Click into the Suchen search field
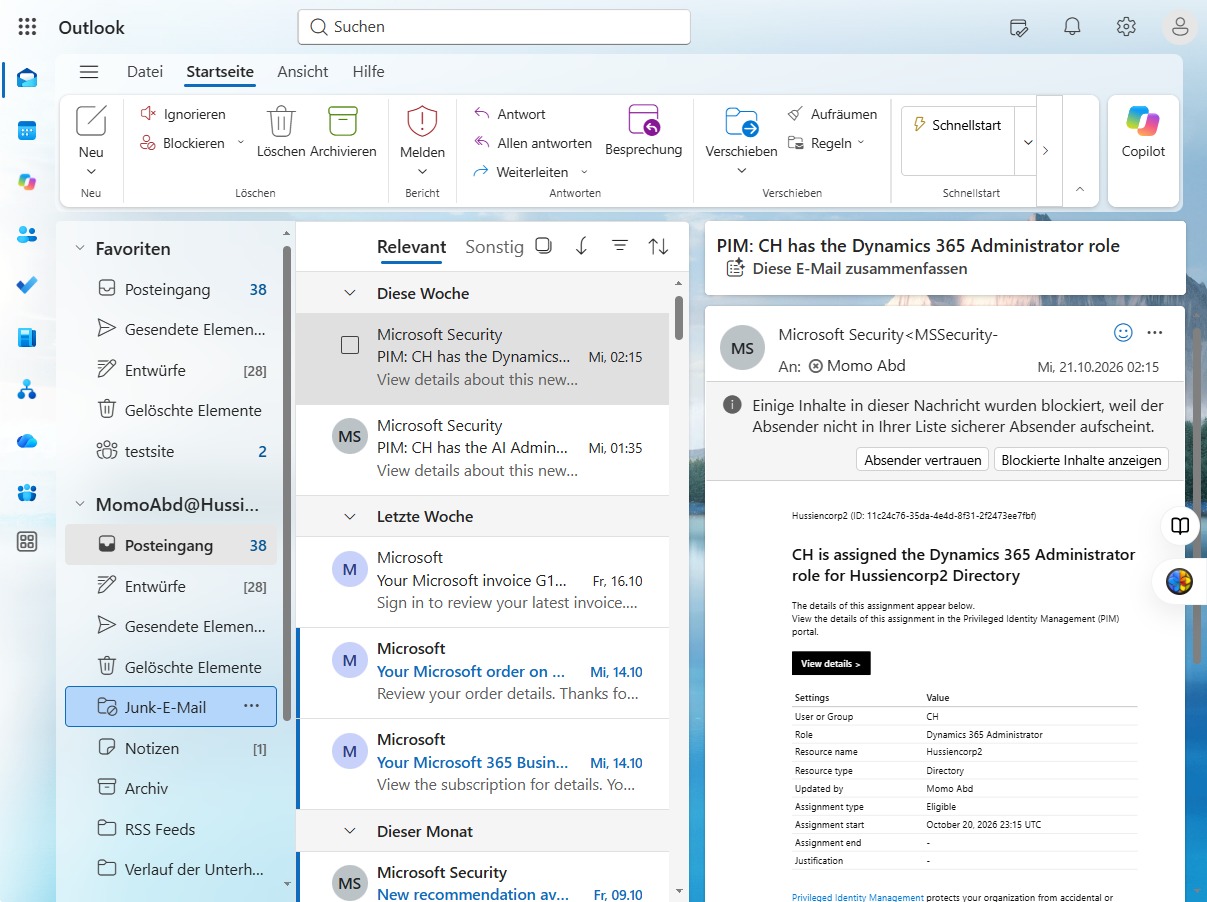Screen dimensions: 1207x902 pyautogui.click(x=494, y=27)
